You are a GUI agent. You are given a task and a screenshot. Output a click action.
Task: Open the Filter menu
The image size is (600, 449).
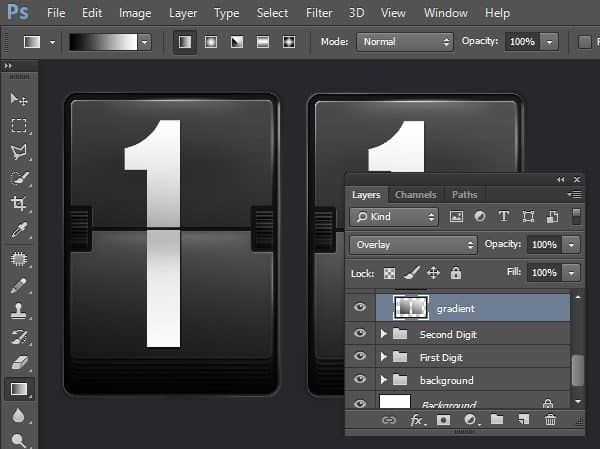pyautogui.click(x=319, y=14)
